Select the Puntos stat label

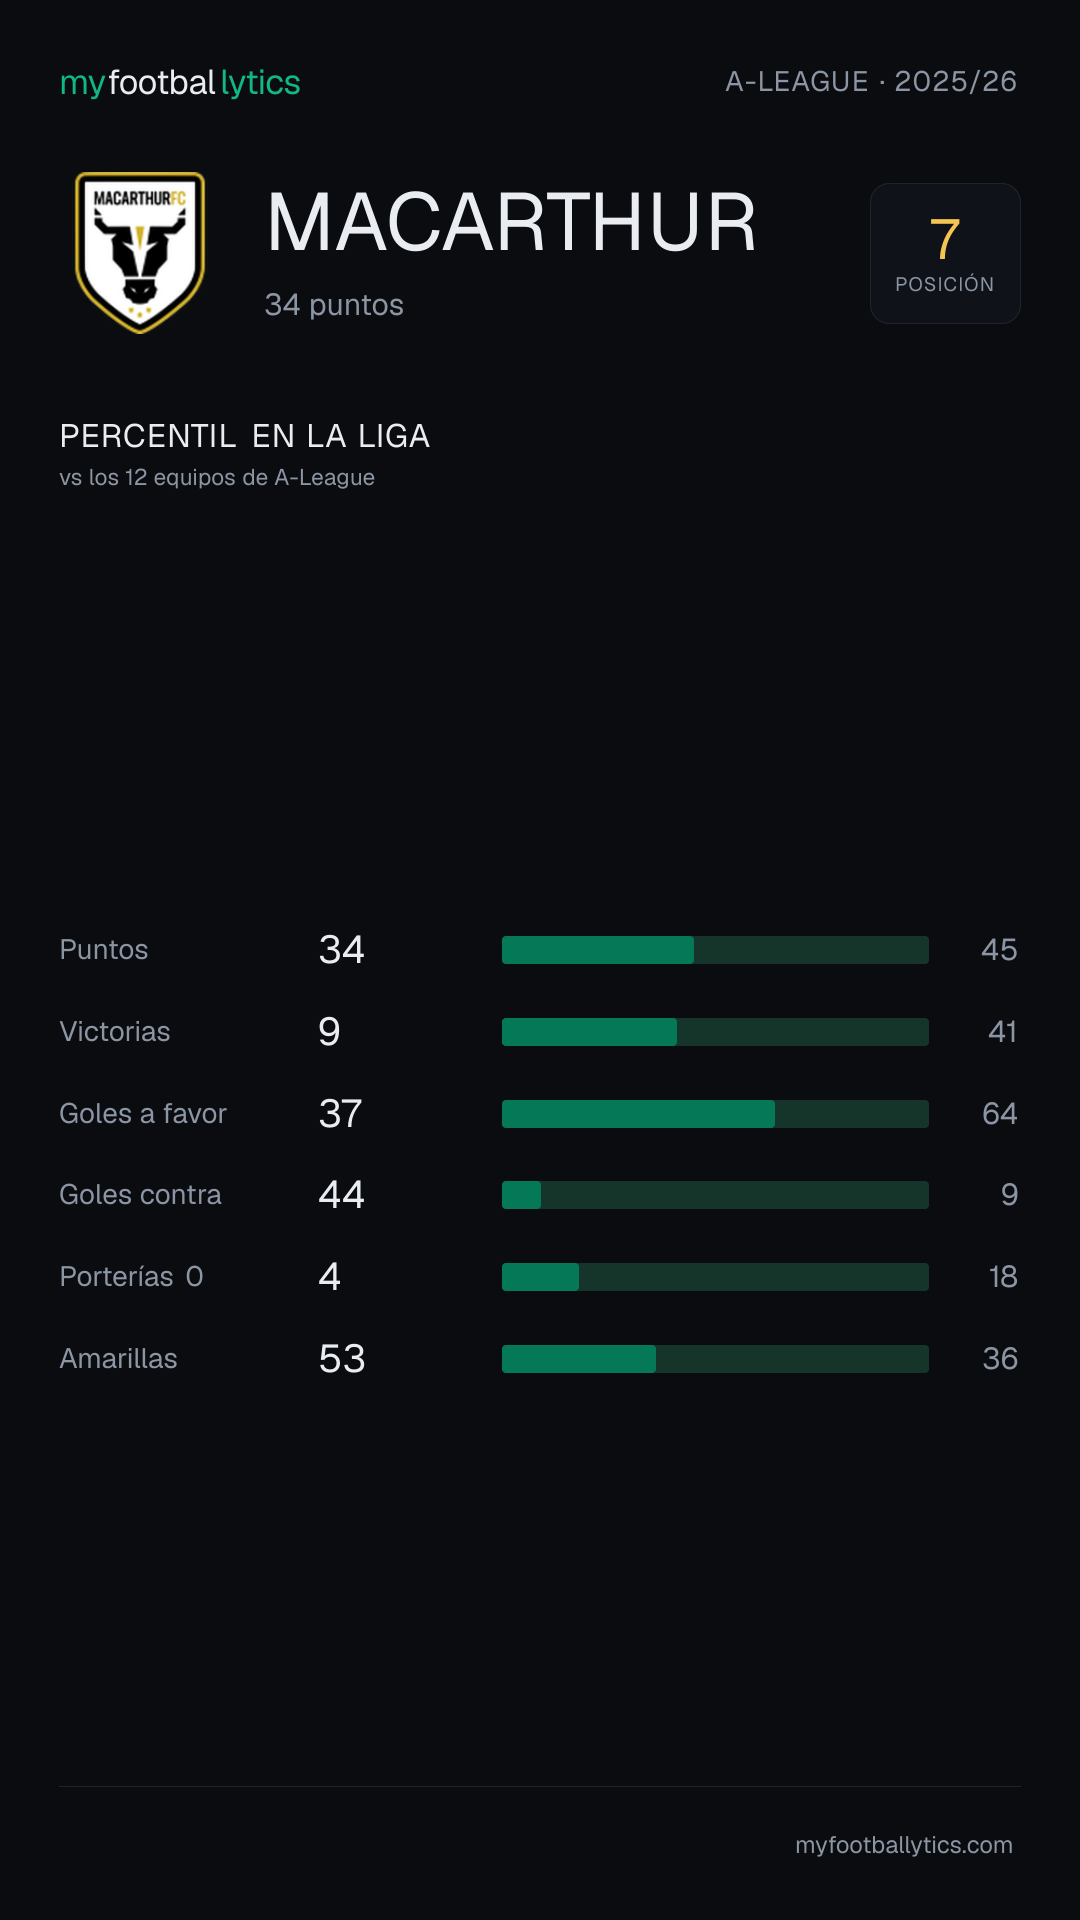(104, 950)
